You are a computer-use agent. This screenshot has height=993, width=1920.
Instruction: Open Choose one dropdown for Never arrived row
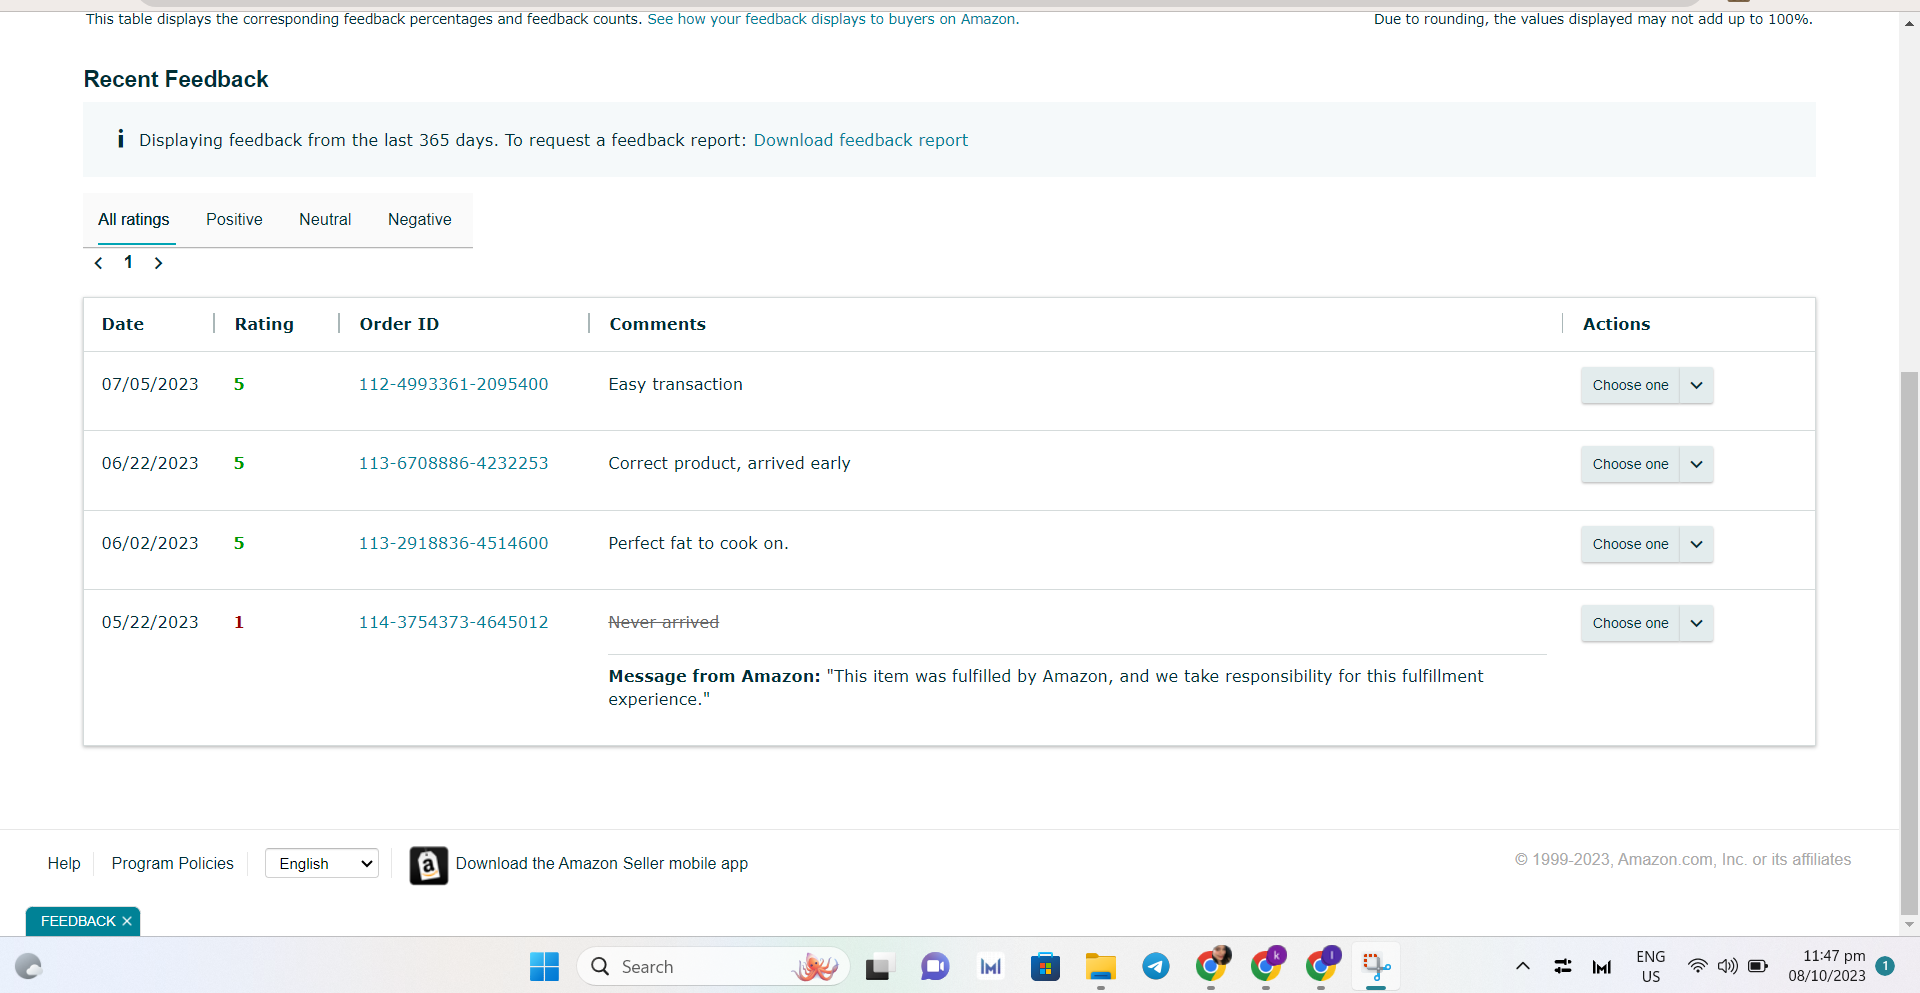click(1647, 623)
